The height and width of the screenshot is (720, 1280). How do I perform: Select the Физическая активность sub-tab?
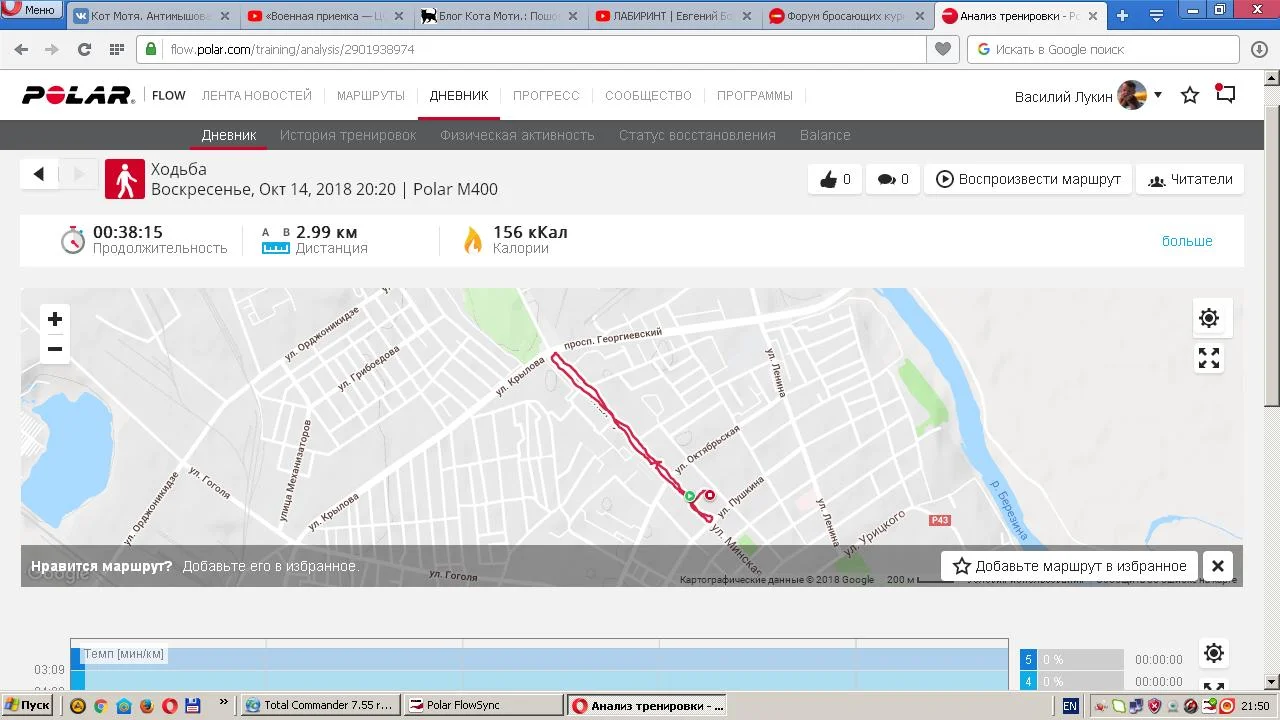pos(517,135)
